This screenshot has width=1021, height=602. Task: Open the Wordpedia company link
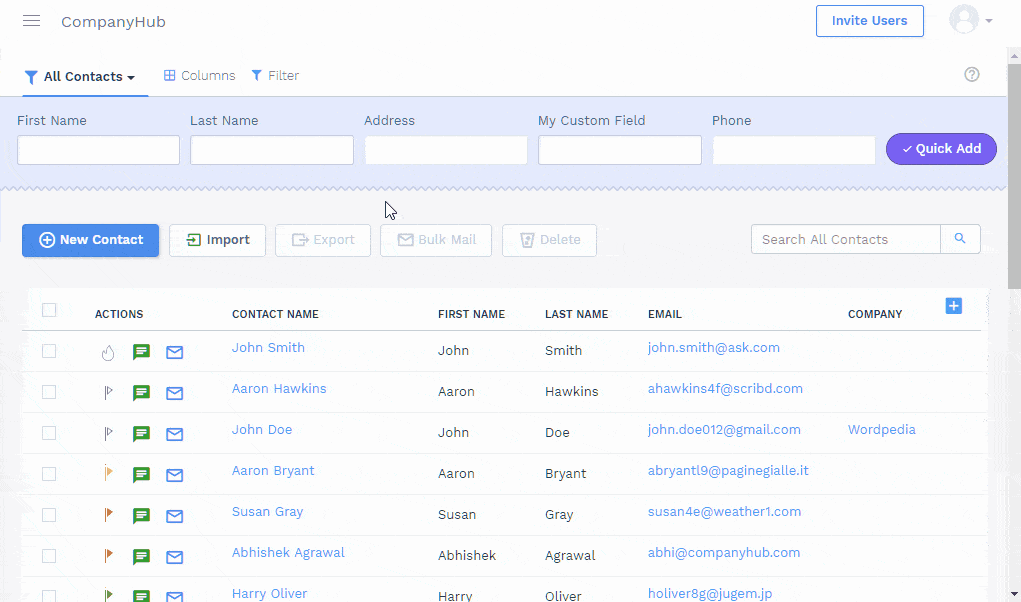coord(881,430)
